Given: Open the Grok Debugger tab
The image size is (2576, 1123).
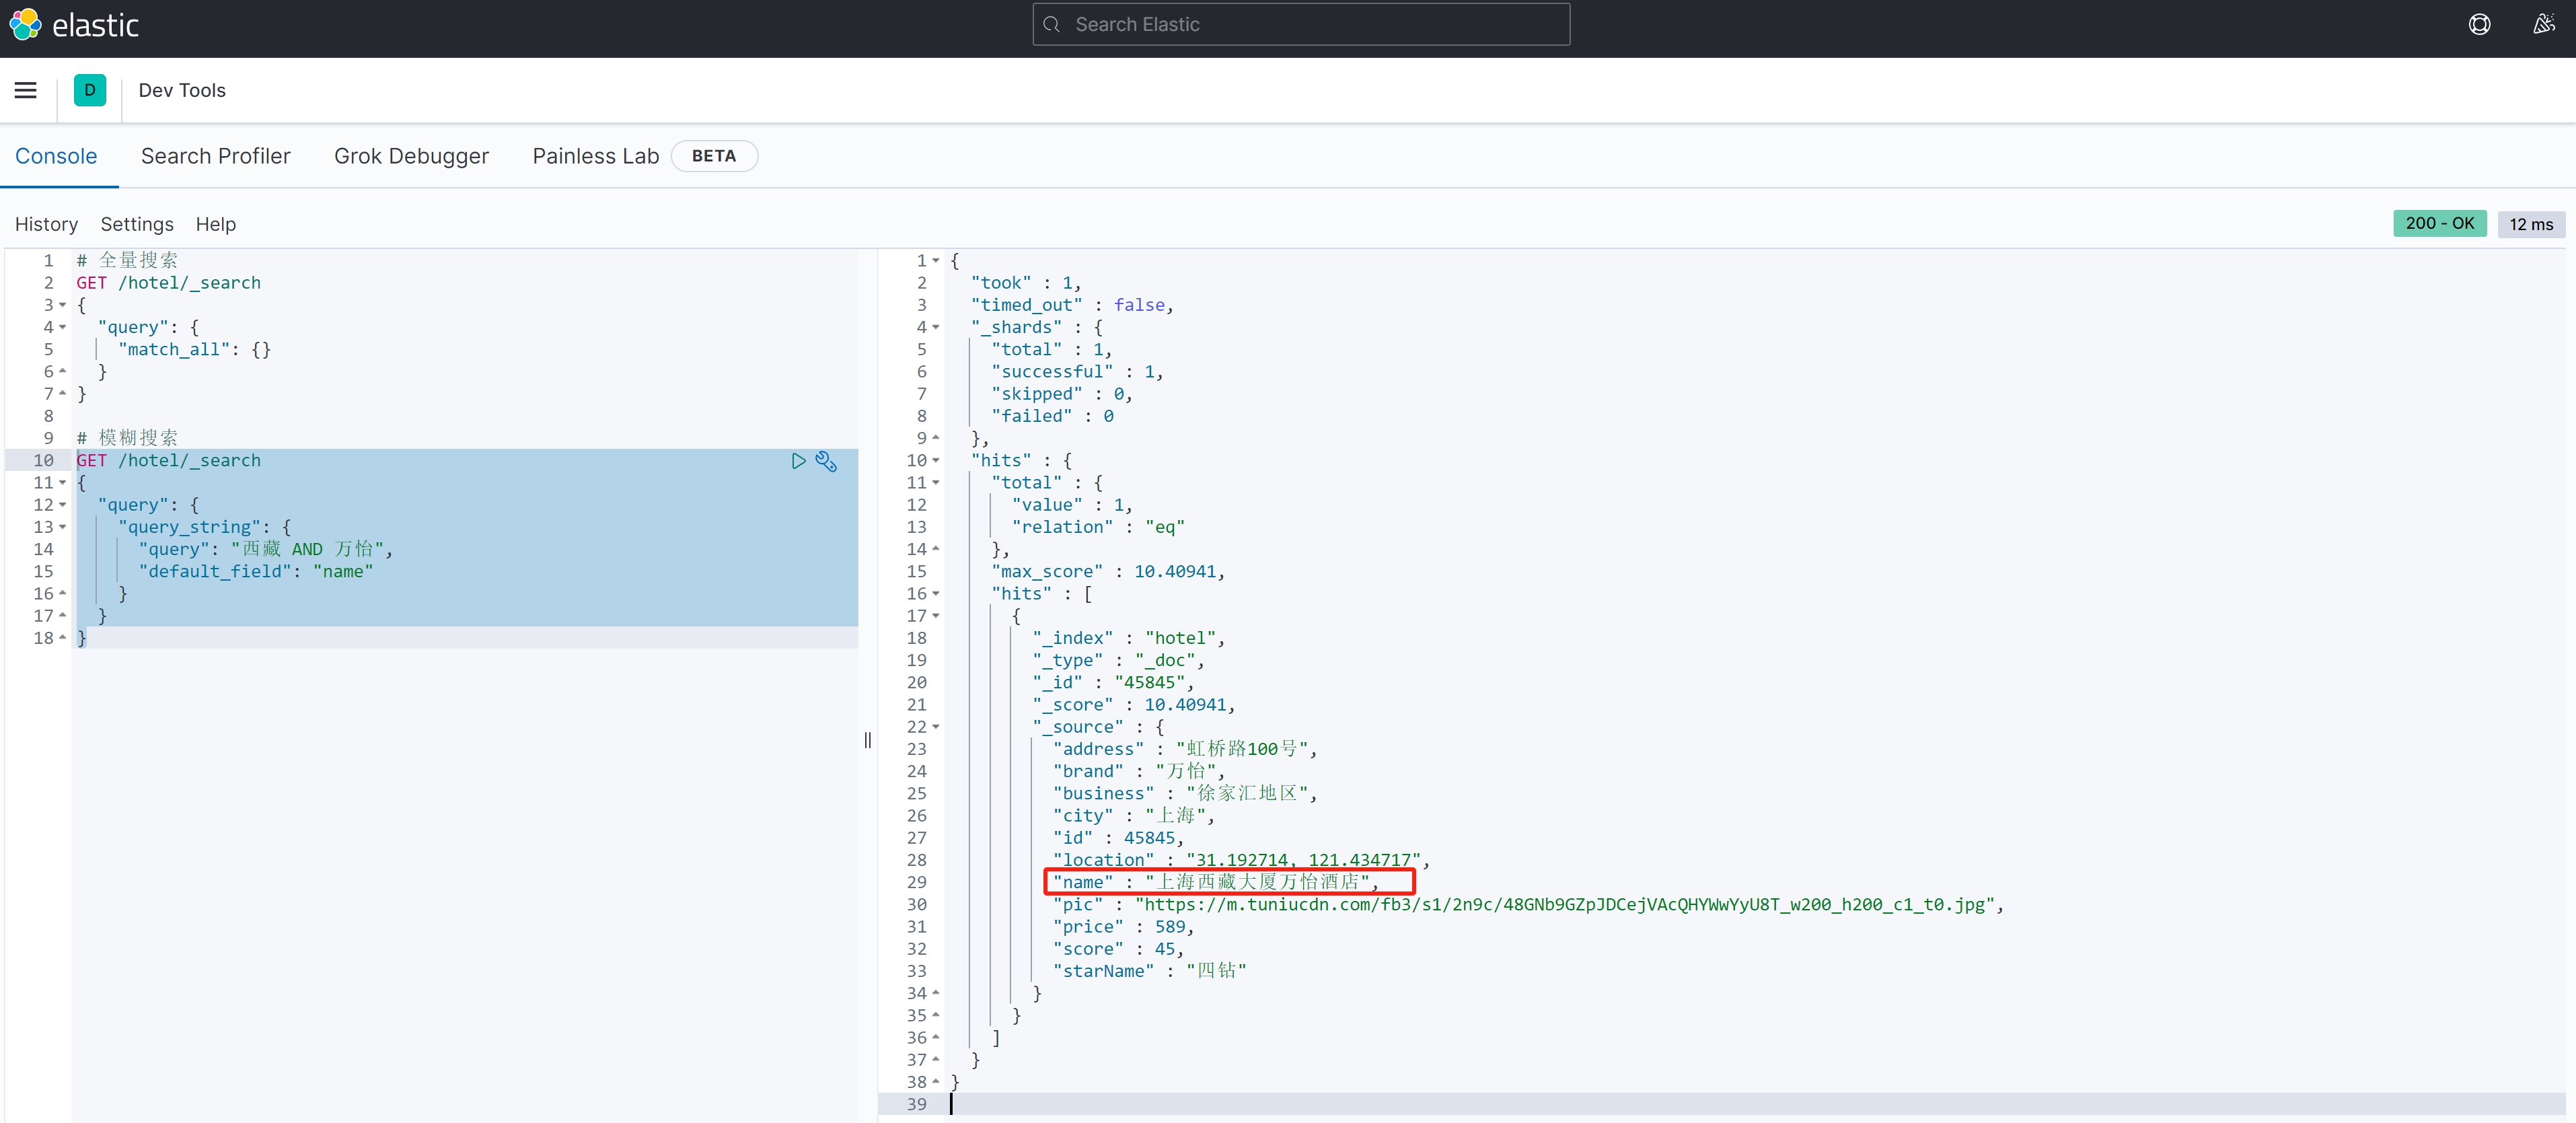Looking at the screenshot, I should 411,156.
